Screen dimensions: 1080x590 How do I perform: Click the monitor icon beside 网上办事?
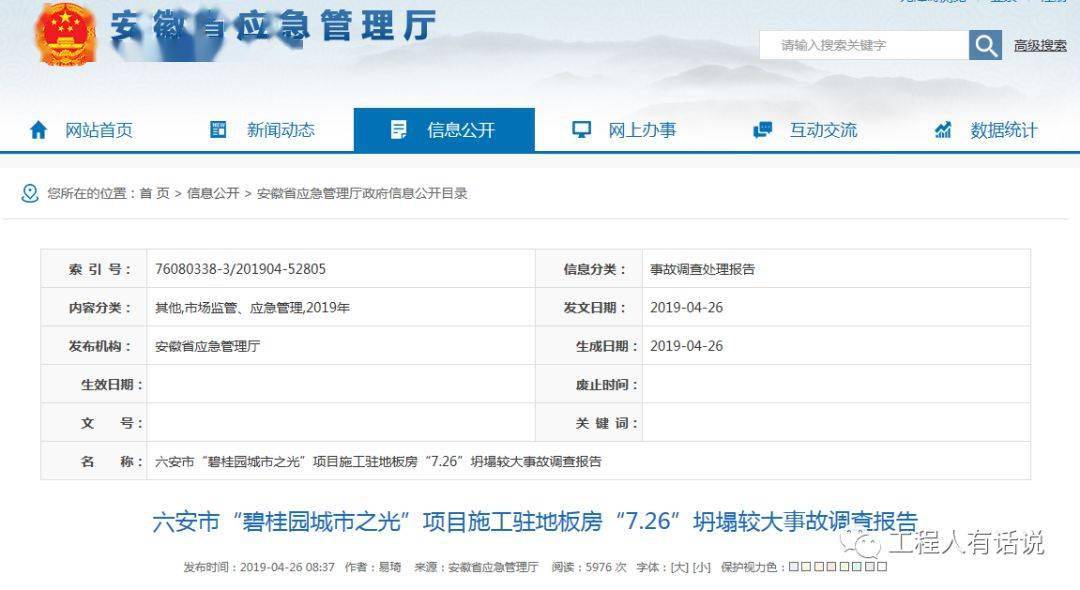click(x=581, y=130)
